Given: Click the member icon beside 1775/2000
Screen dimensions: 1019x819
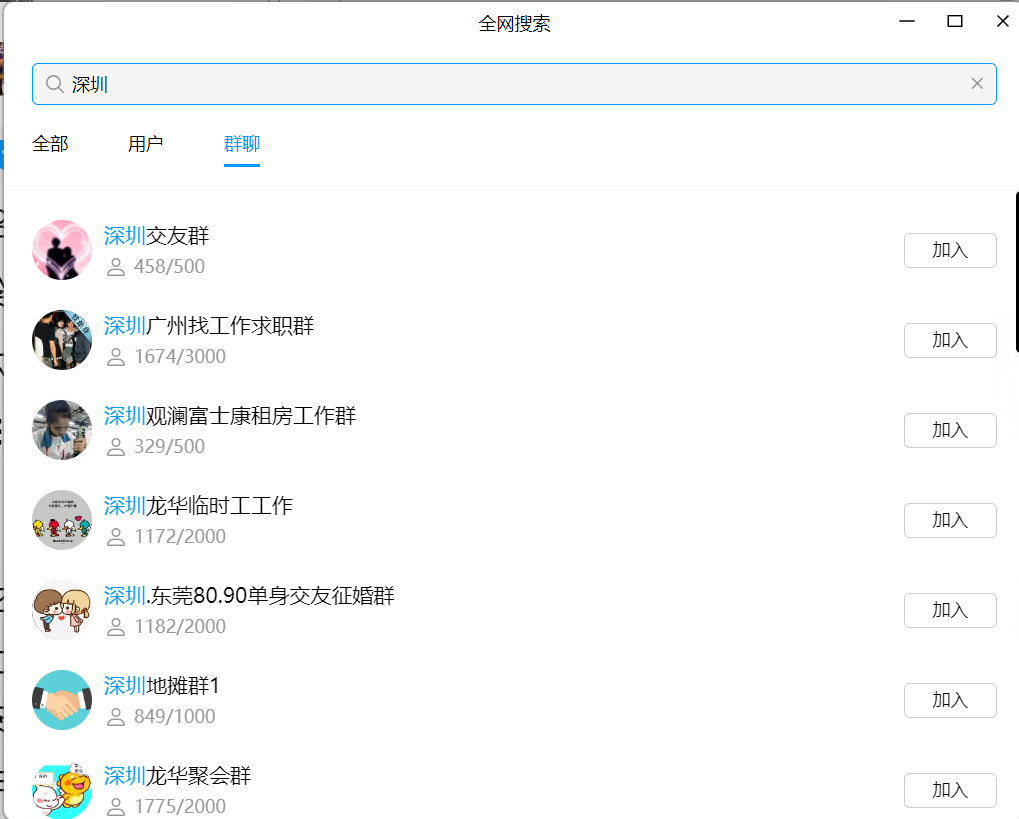Looking at the screenshot, I should pyautogui.click(x=114, y=806).
